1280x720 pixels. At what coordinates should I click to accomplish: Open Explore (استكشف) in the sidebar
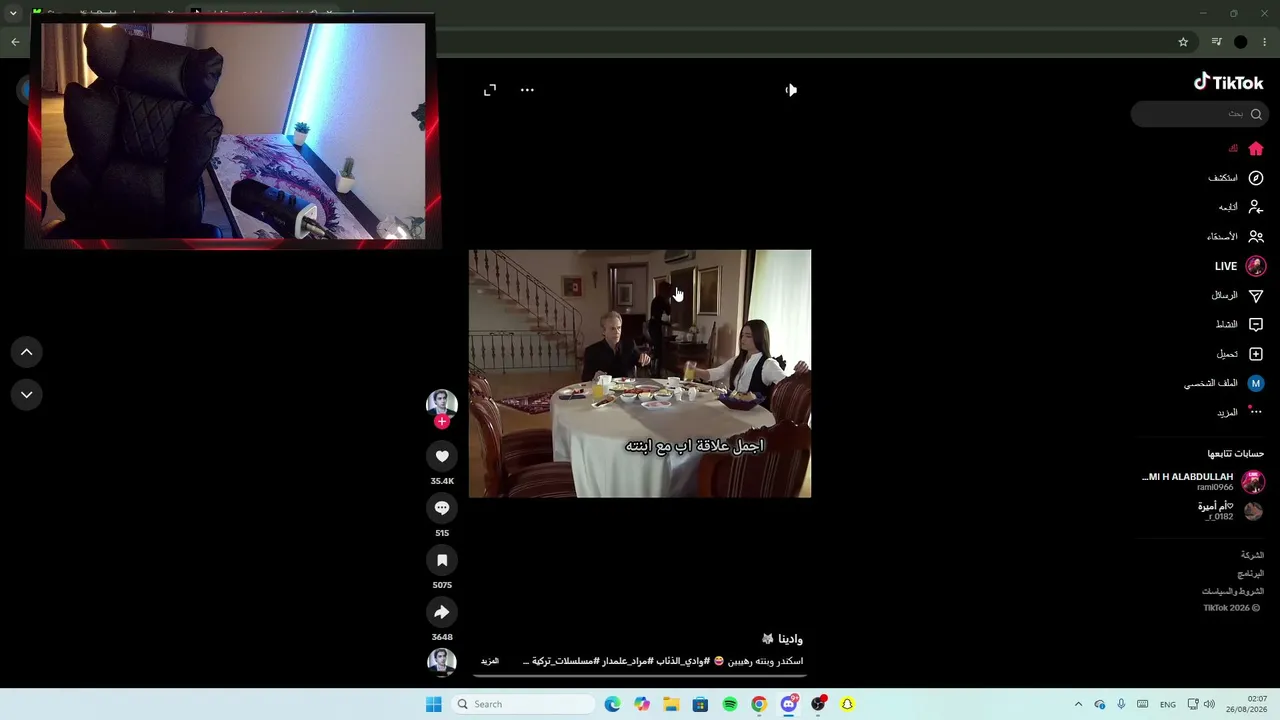(1236, 178)
